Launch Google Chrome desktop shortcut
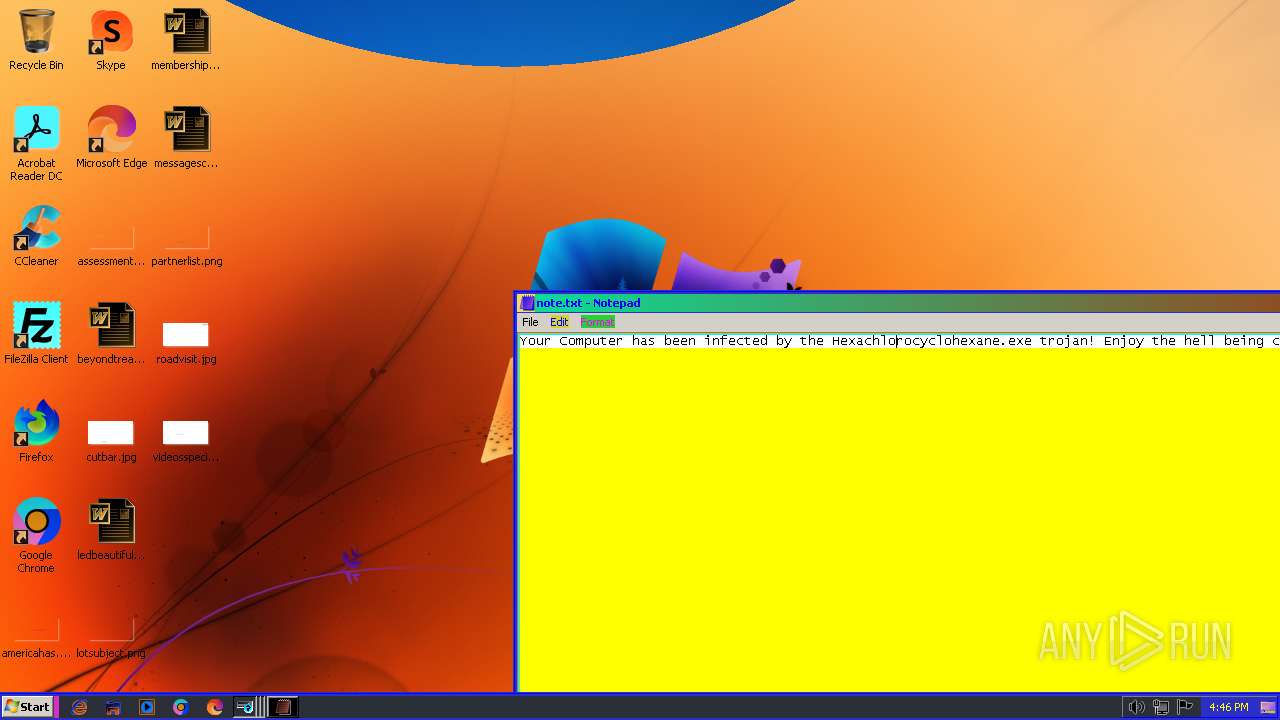1280x720 pixels. coord(36,536)
